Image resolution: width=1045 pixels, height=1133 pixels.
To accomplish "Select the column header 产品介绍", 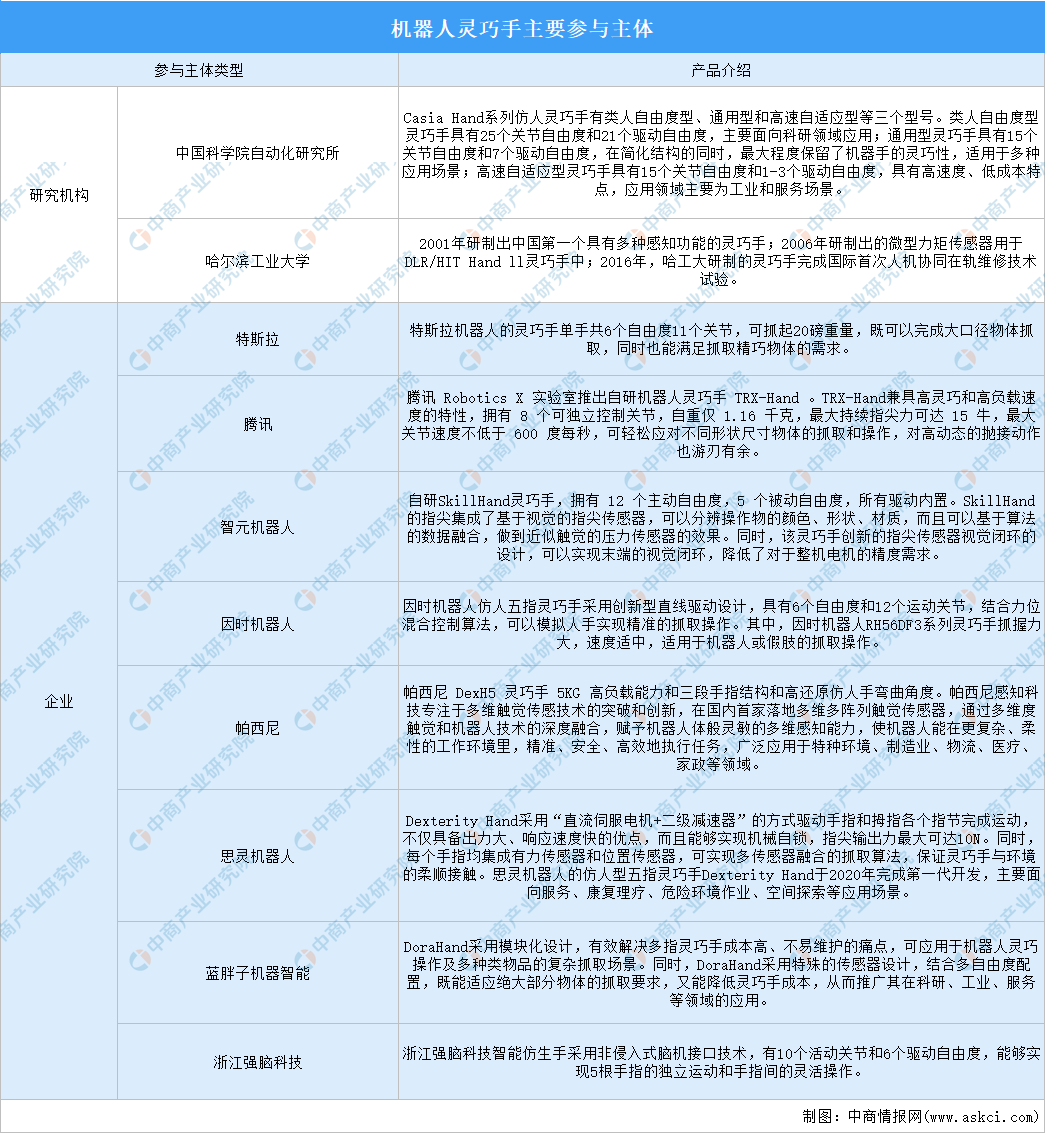I will 721,70.
